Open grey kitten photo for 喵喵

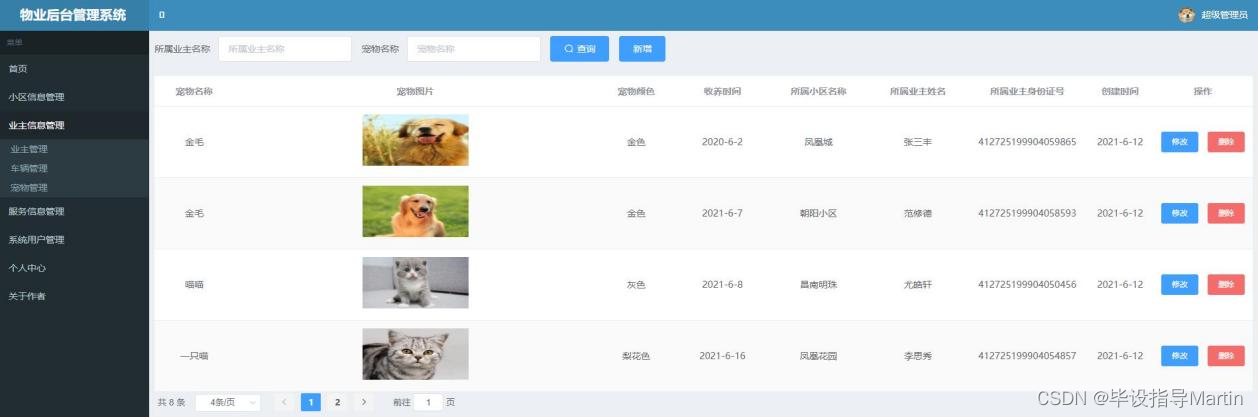(415, 283)
